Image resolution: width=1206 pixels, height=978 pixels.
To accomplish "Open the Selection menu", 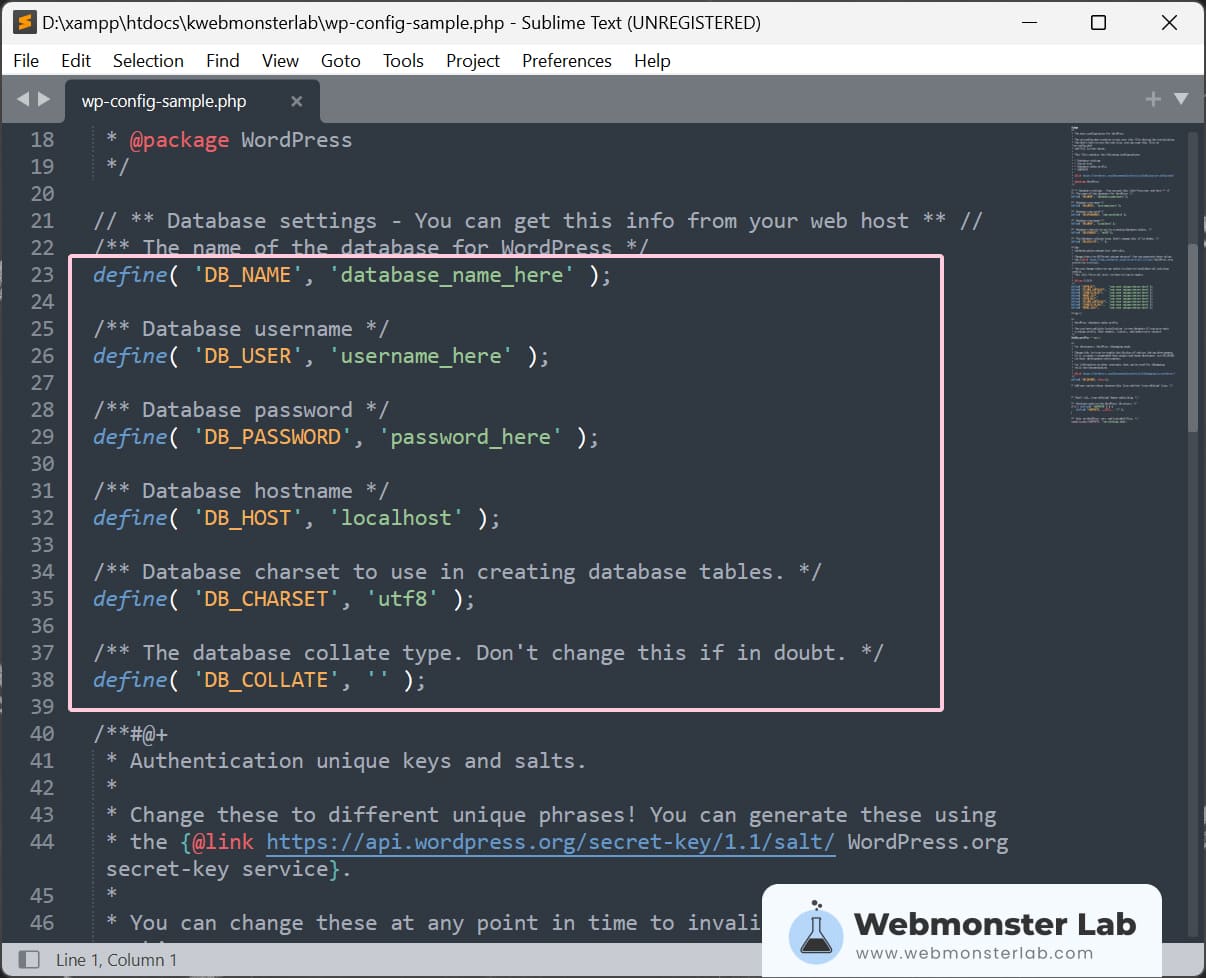I will 148,61.
